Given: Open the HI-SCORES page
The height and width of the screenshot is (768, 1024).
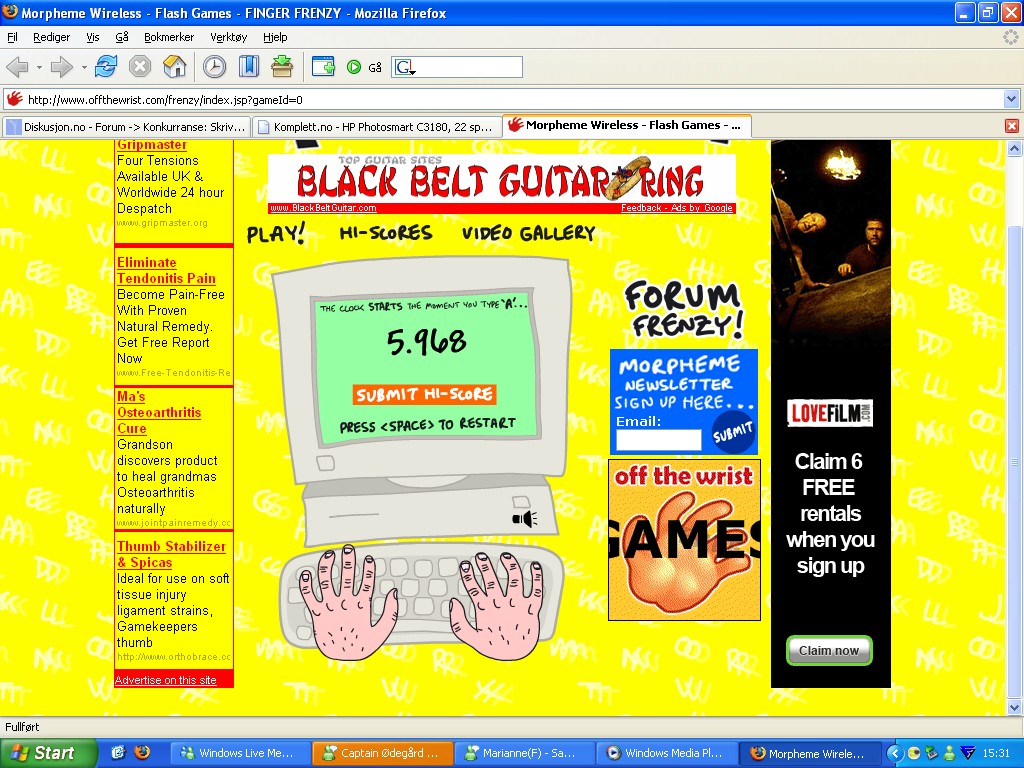Looking at the screenshot, I should click(x=385, y=232).
